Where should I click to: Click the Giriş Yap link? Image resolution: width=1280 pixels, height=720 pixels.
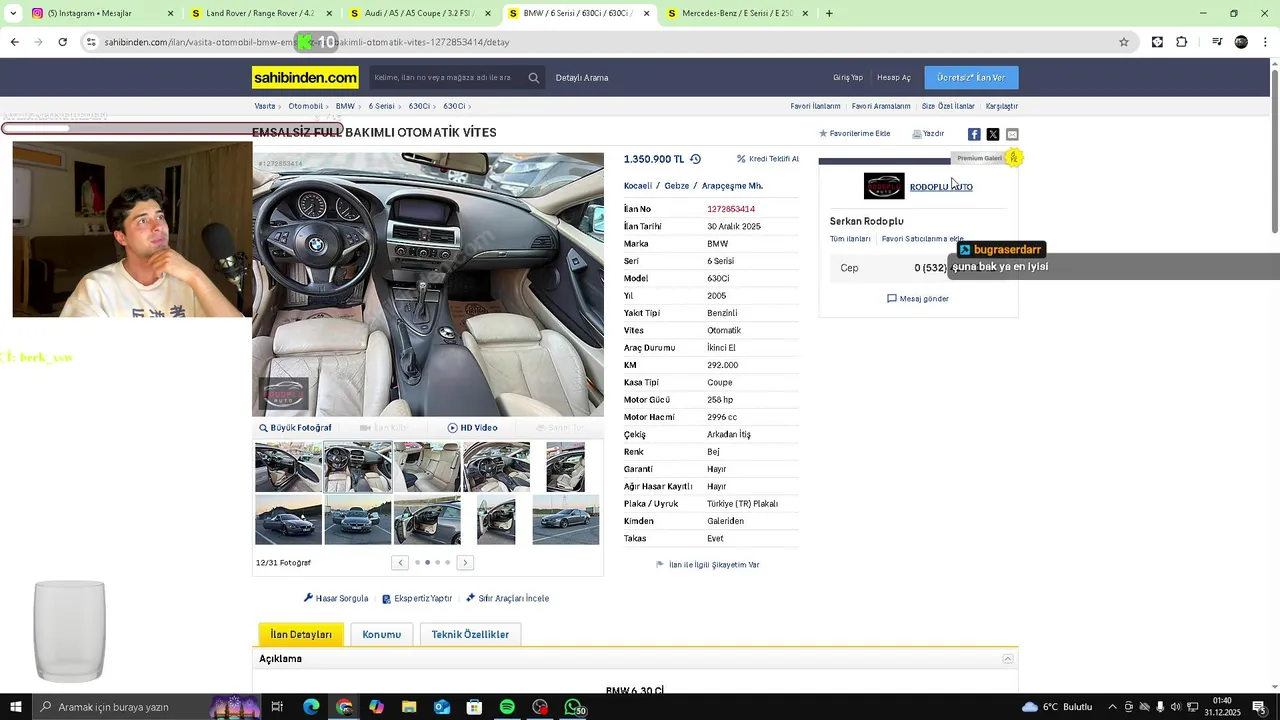[848, 78]
